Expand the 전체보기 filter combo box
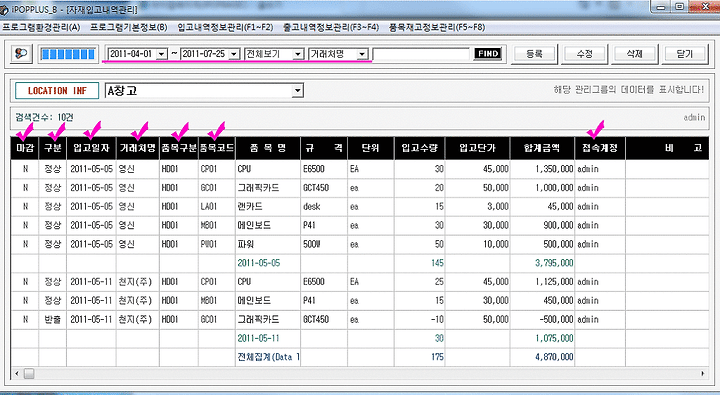Image resolution: width=720 pixels, height=395 pixels. (298, 54)
